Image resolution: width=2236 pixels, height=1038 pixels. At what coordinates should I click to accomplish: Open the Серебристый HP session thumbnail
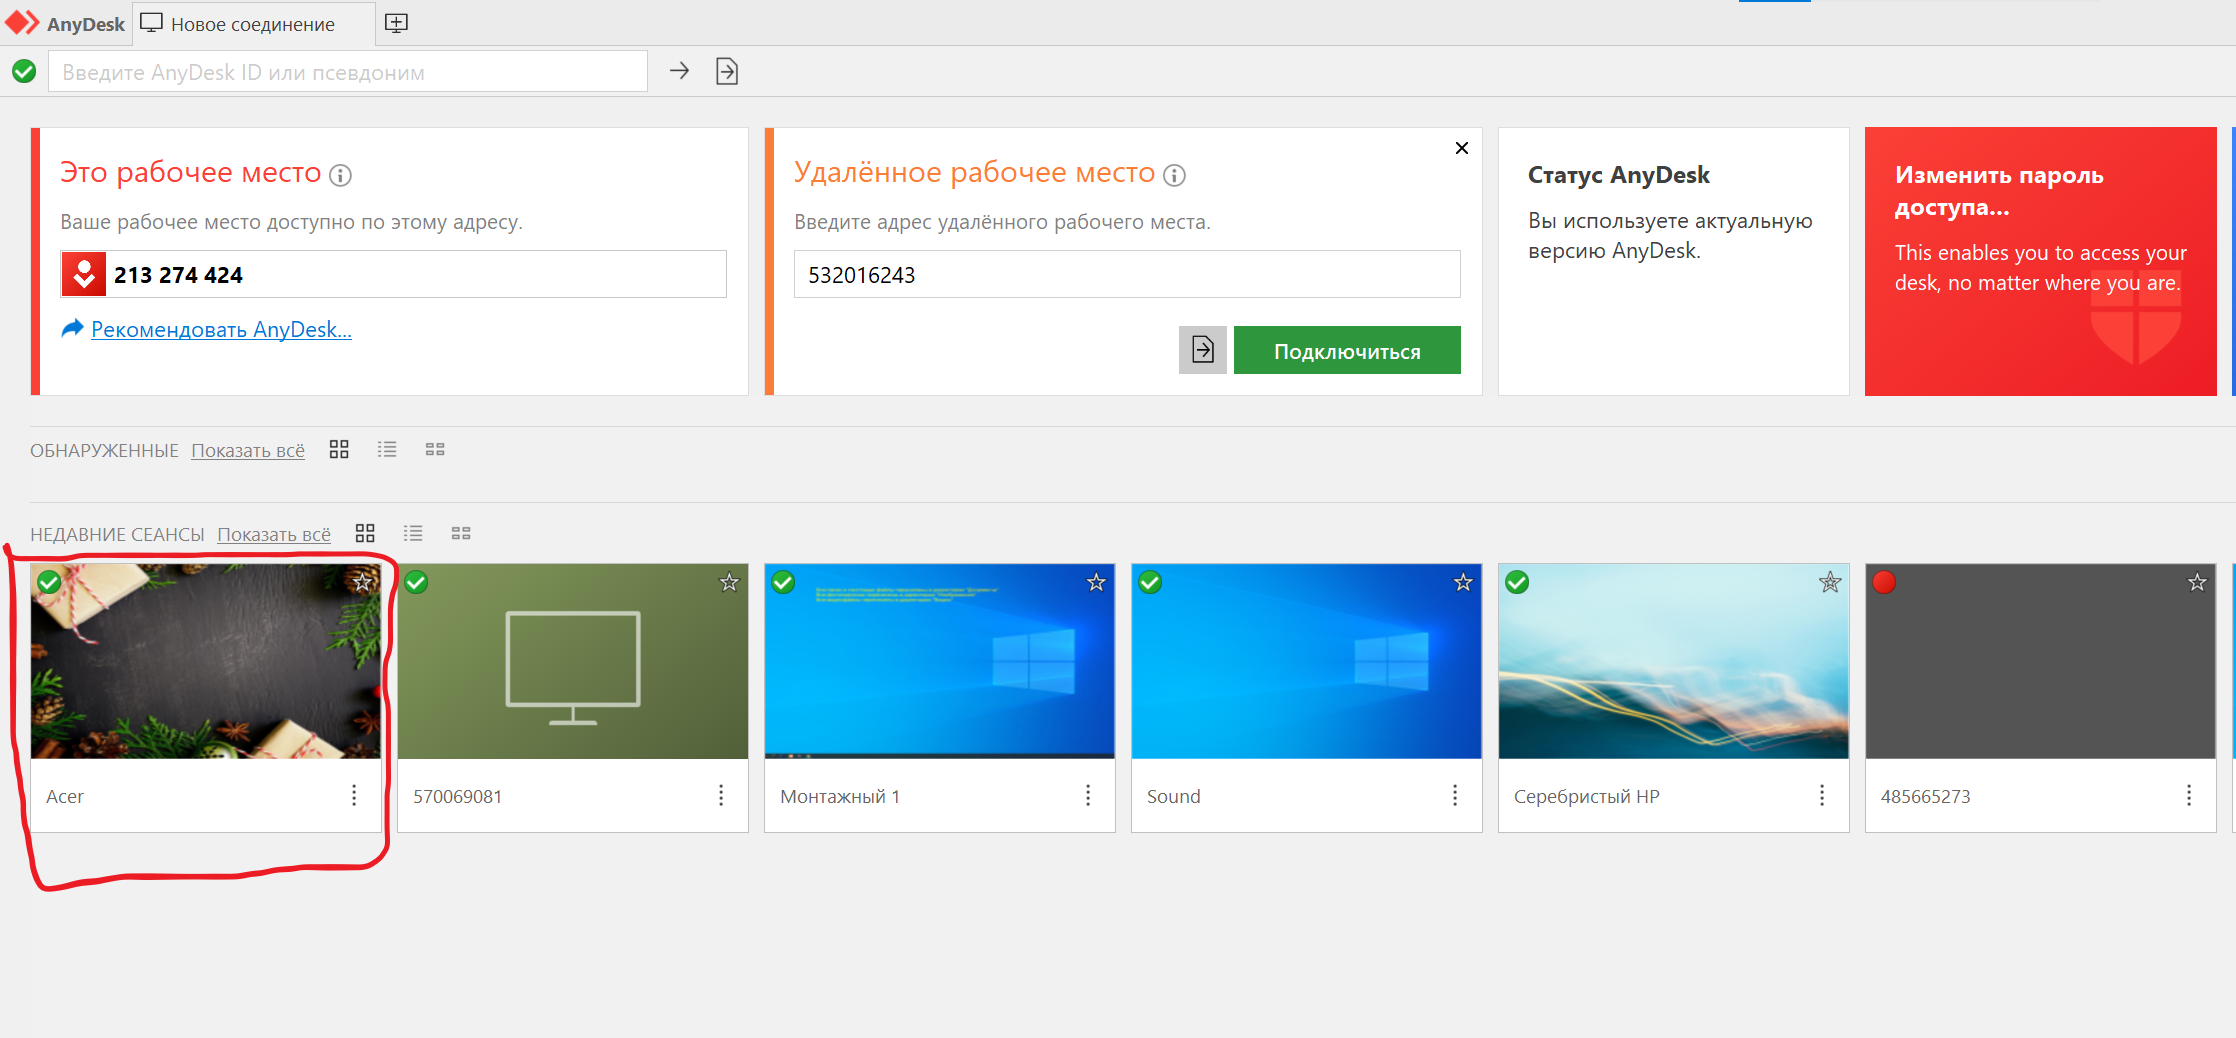[1674, 661]
